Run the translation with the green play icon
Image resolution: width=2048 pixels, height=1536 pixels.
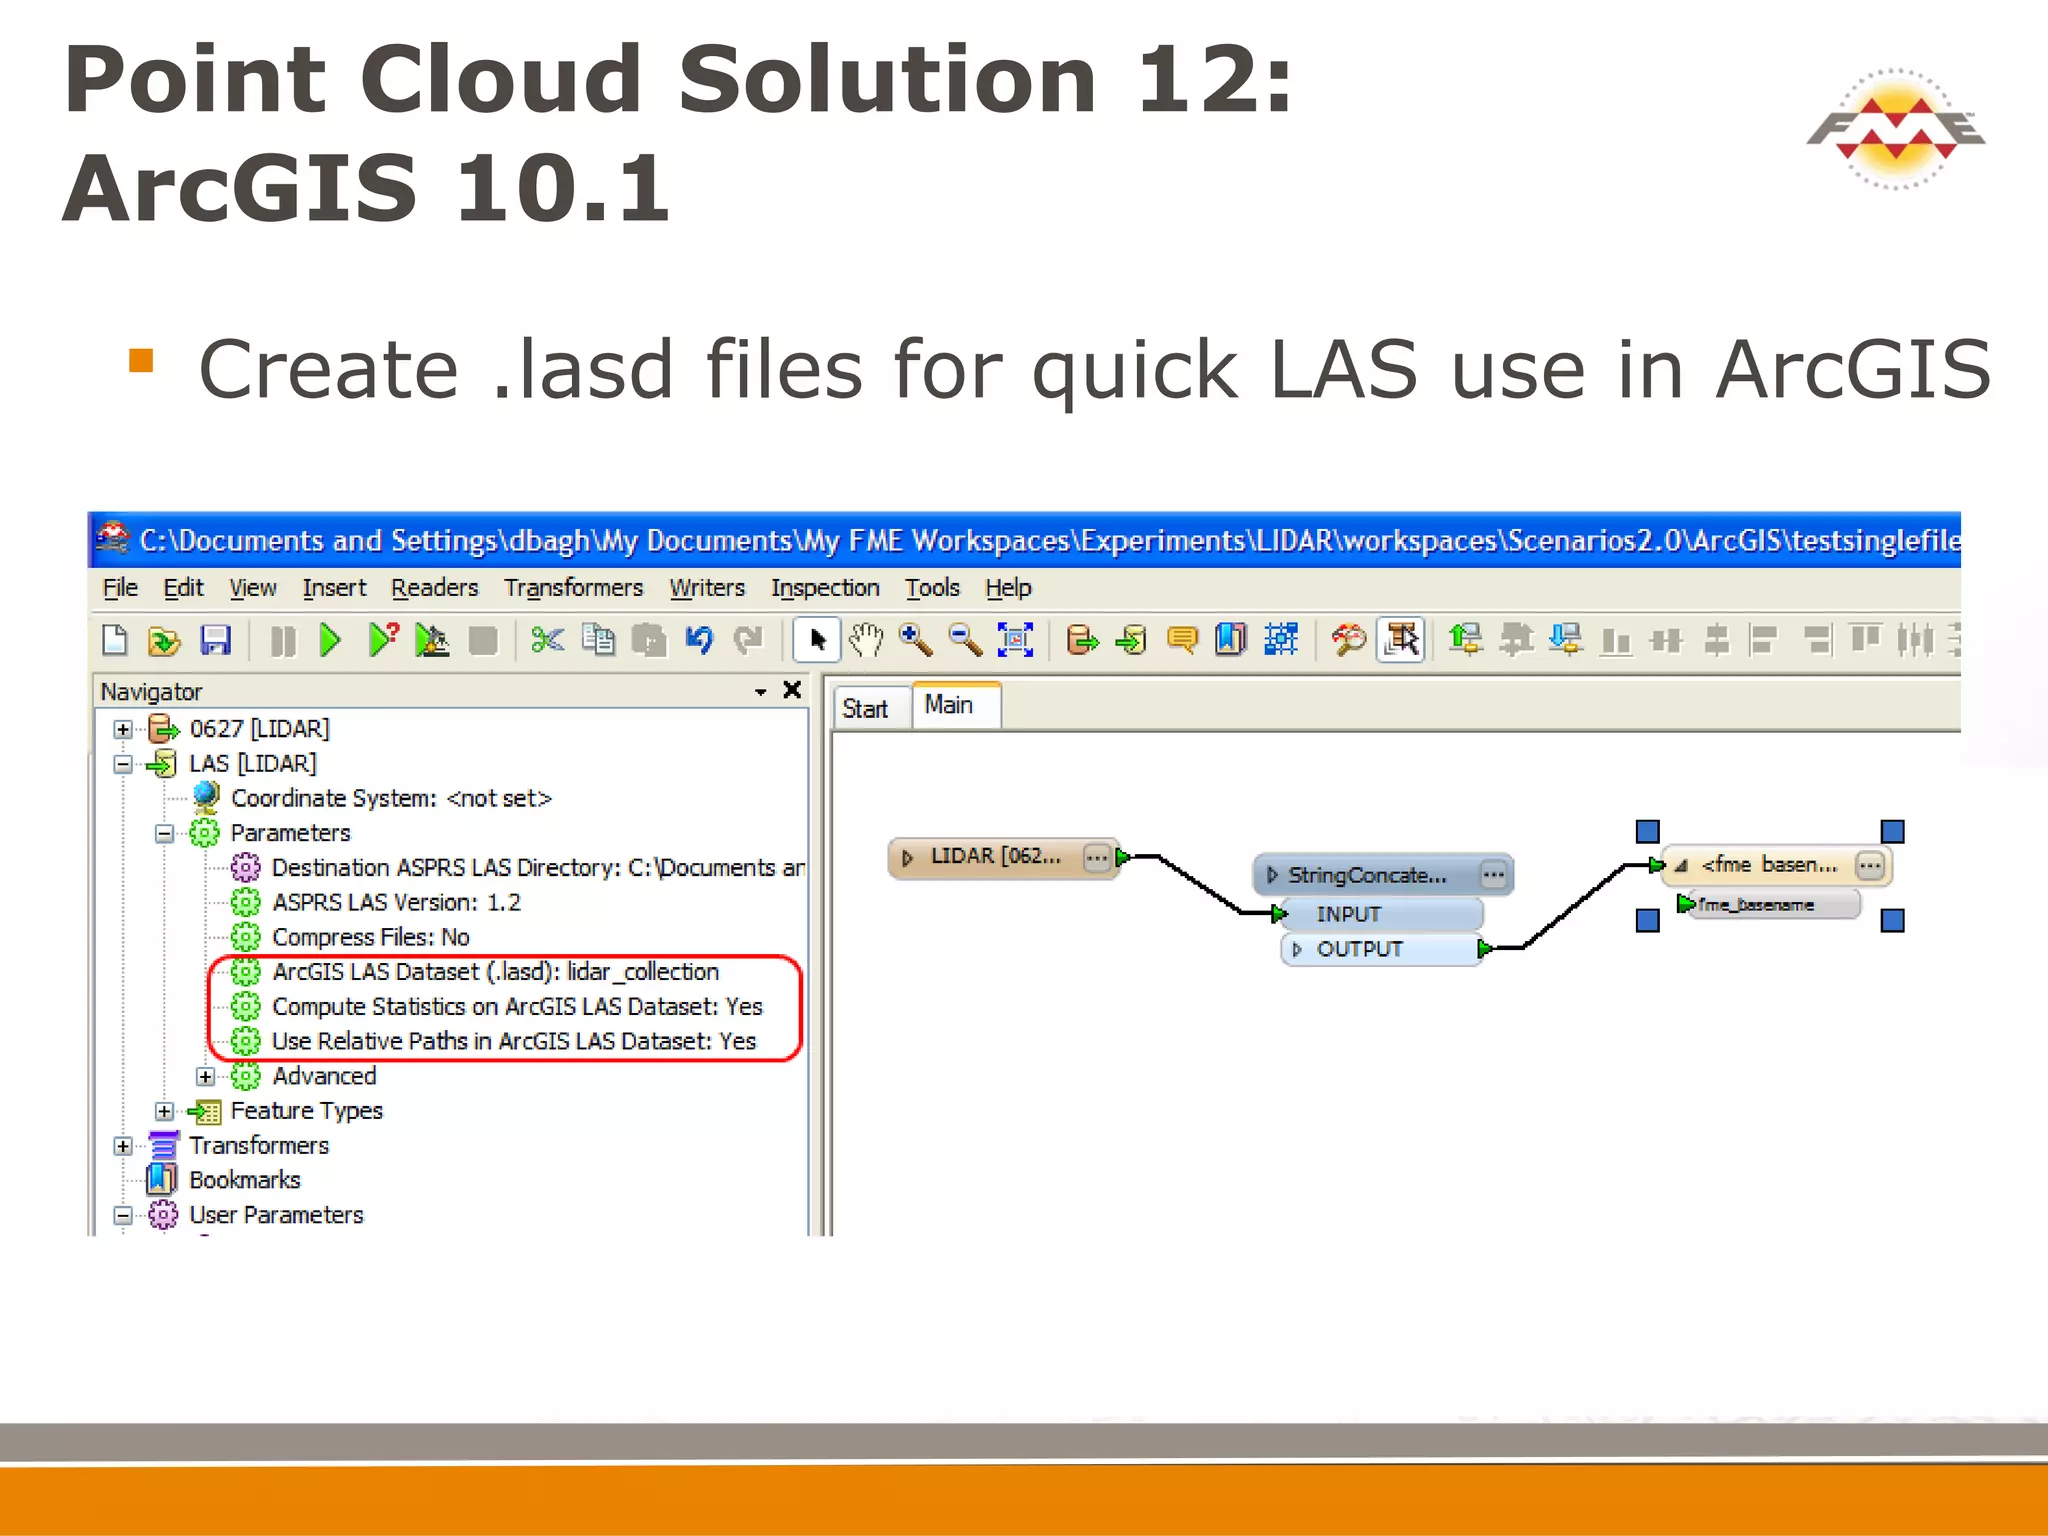click(330, 640)
